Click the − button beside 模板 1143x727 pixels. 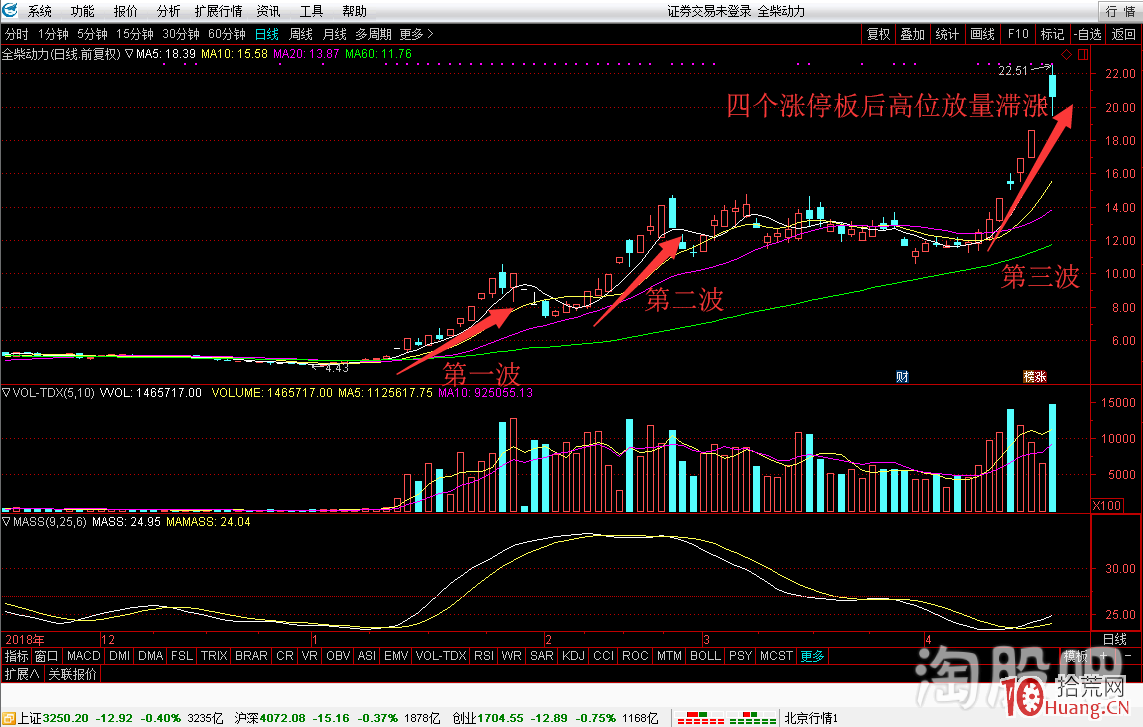1128,656
